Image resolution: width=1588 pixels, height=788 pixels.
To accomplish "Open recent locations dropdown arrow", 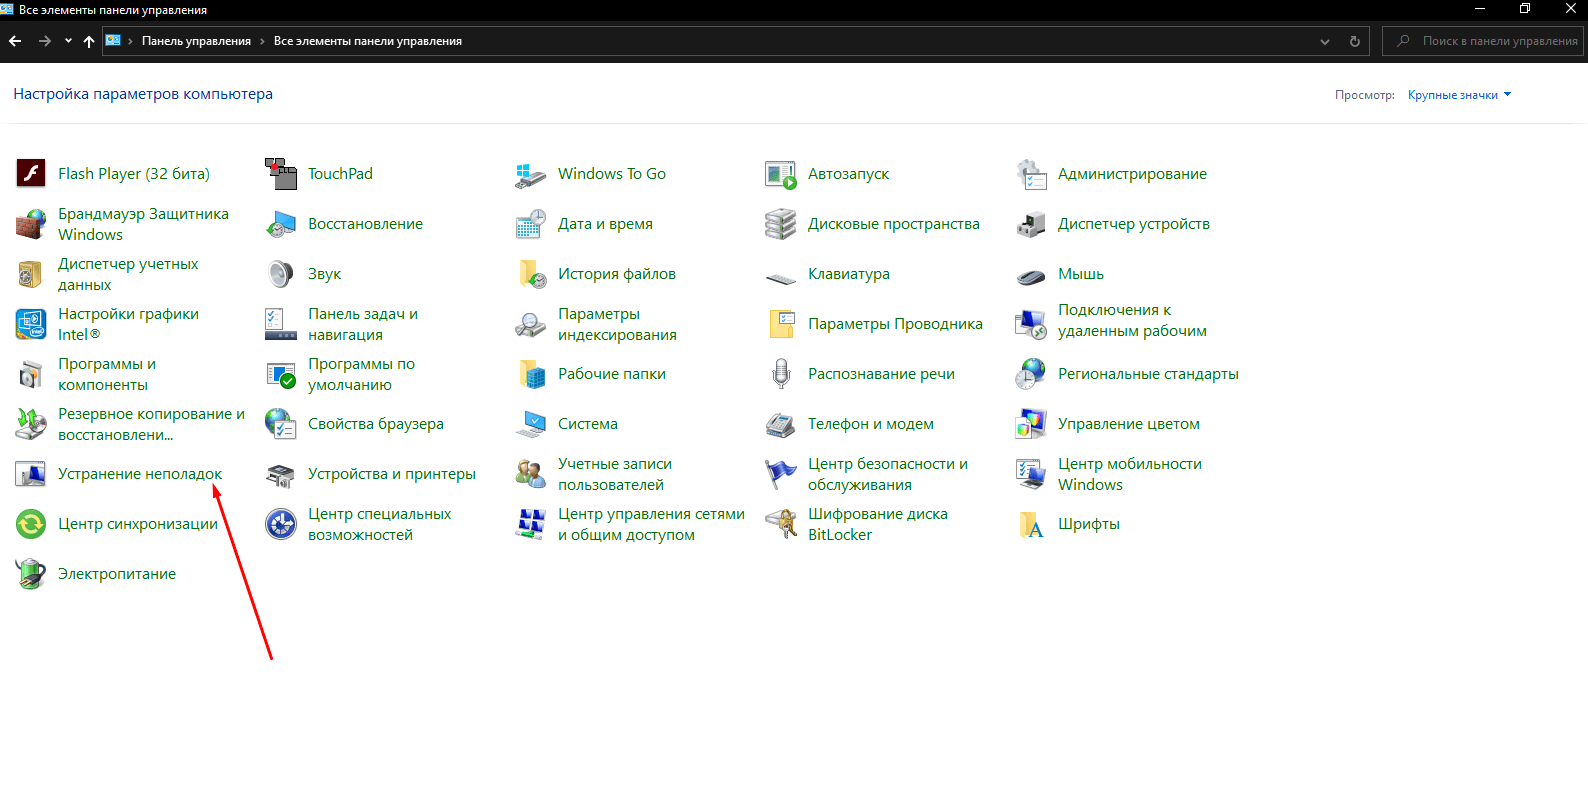I will (x=68, y=41).
